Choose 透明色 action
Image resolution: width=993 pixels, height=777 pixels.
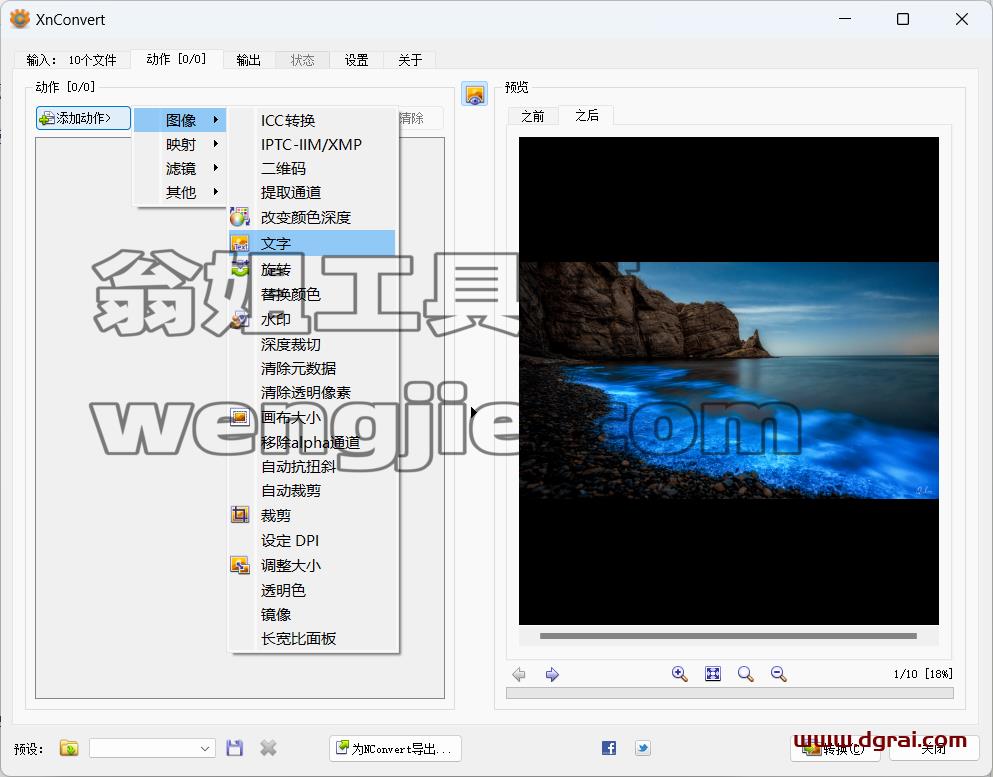point(313,590)
